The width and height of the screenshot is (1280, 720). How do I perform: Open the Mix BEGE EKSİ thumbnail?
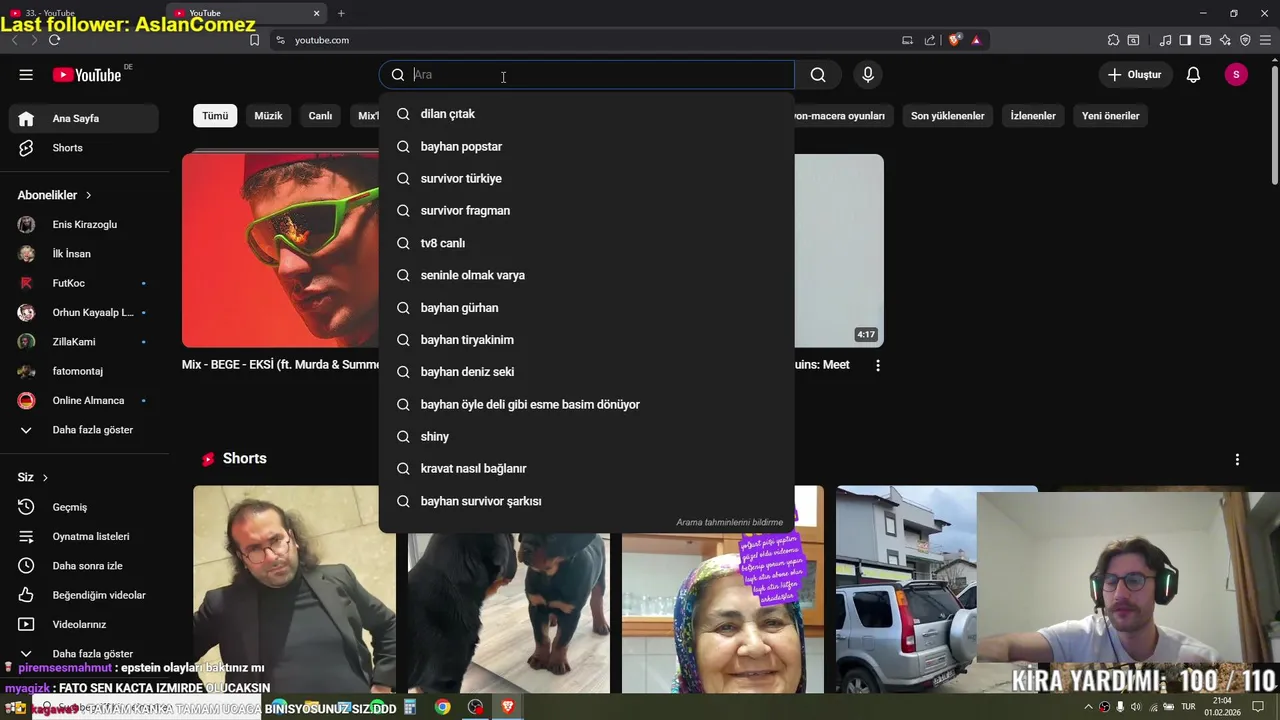[x=281, y=250]
